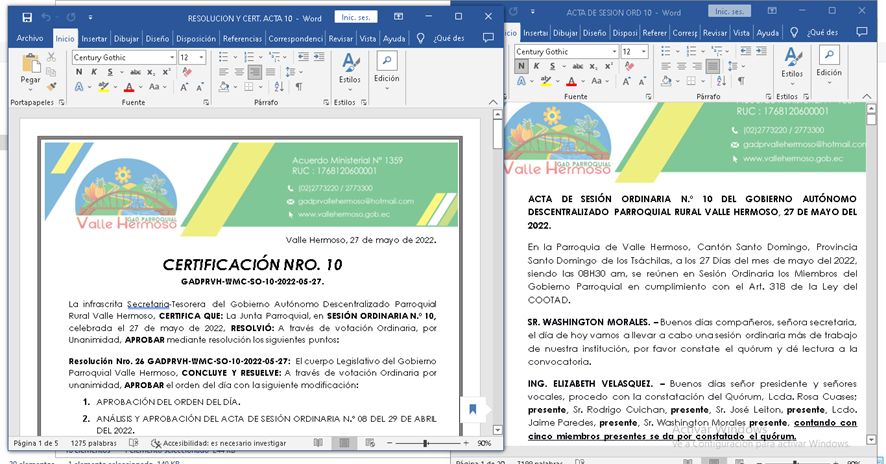This screenshot has height=464, width=886.
Task: Open the Referencias tab in RESOLUCION window
Action: [241, 39]
